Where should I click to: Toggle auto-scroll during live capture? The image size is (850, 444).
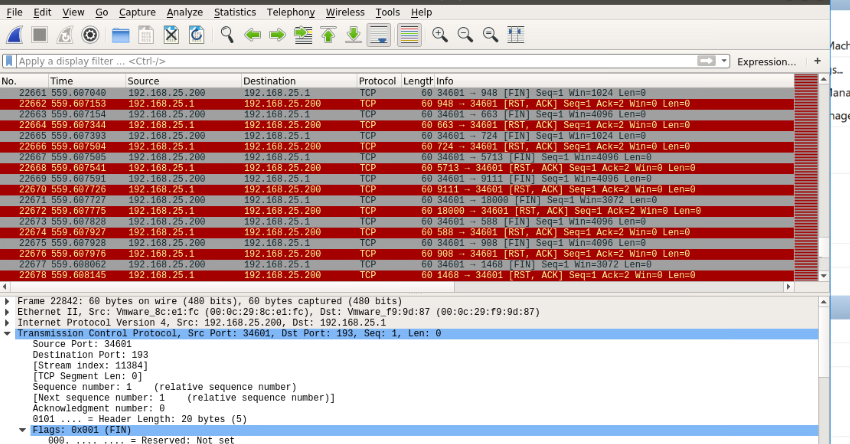pyautogui.click(x=379, y=35)
